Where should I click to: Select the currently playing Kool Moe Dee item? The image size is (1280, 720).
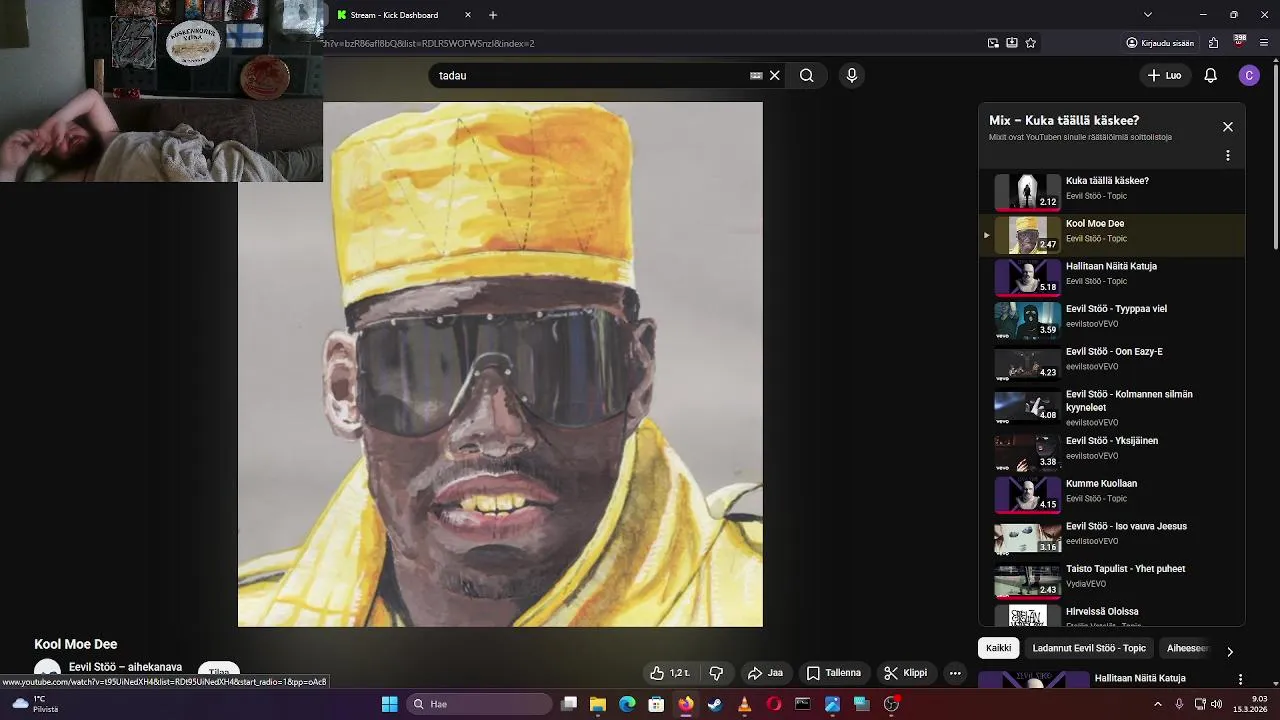pyautogui.click(x=1111, y=234)
